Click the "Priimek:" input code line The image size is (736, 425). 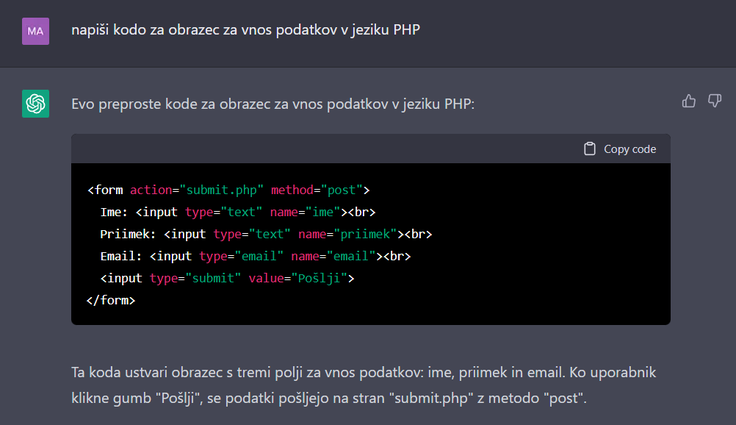tap(266, 234)
